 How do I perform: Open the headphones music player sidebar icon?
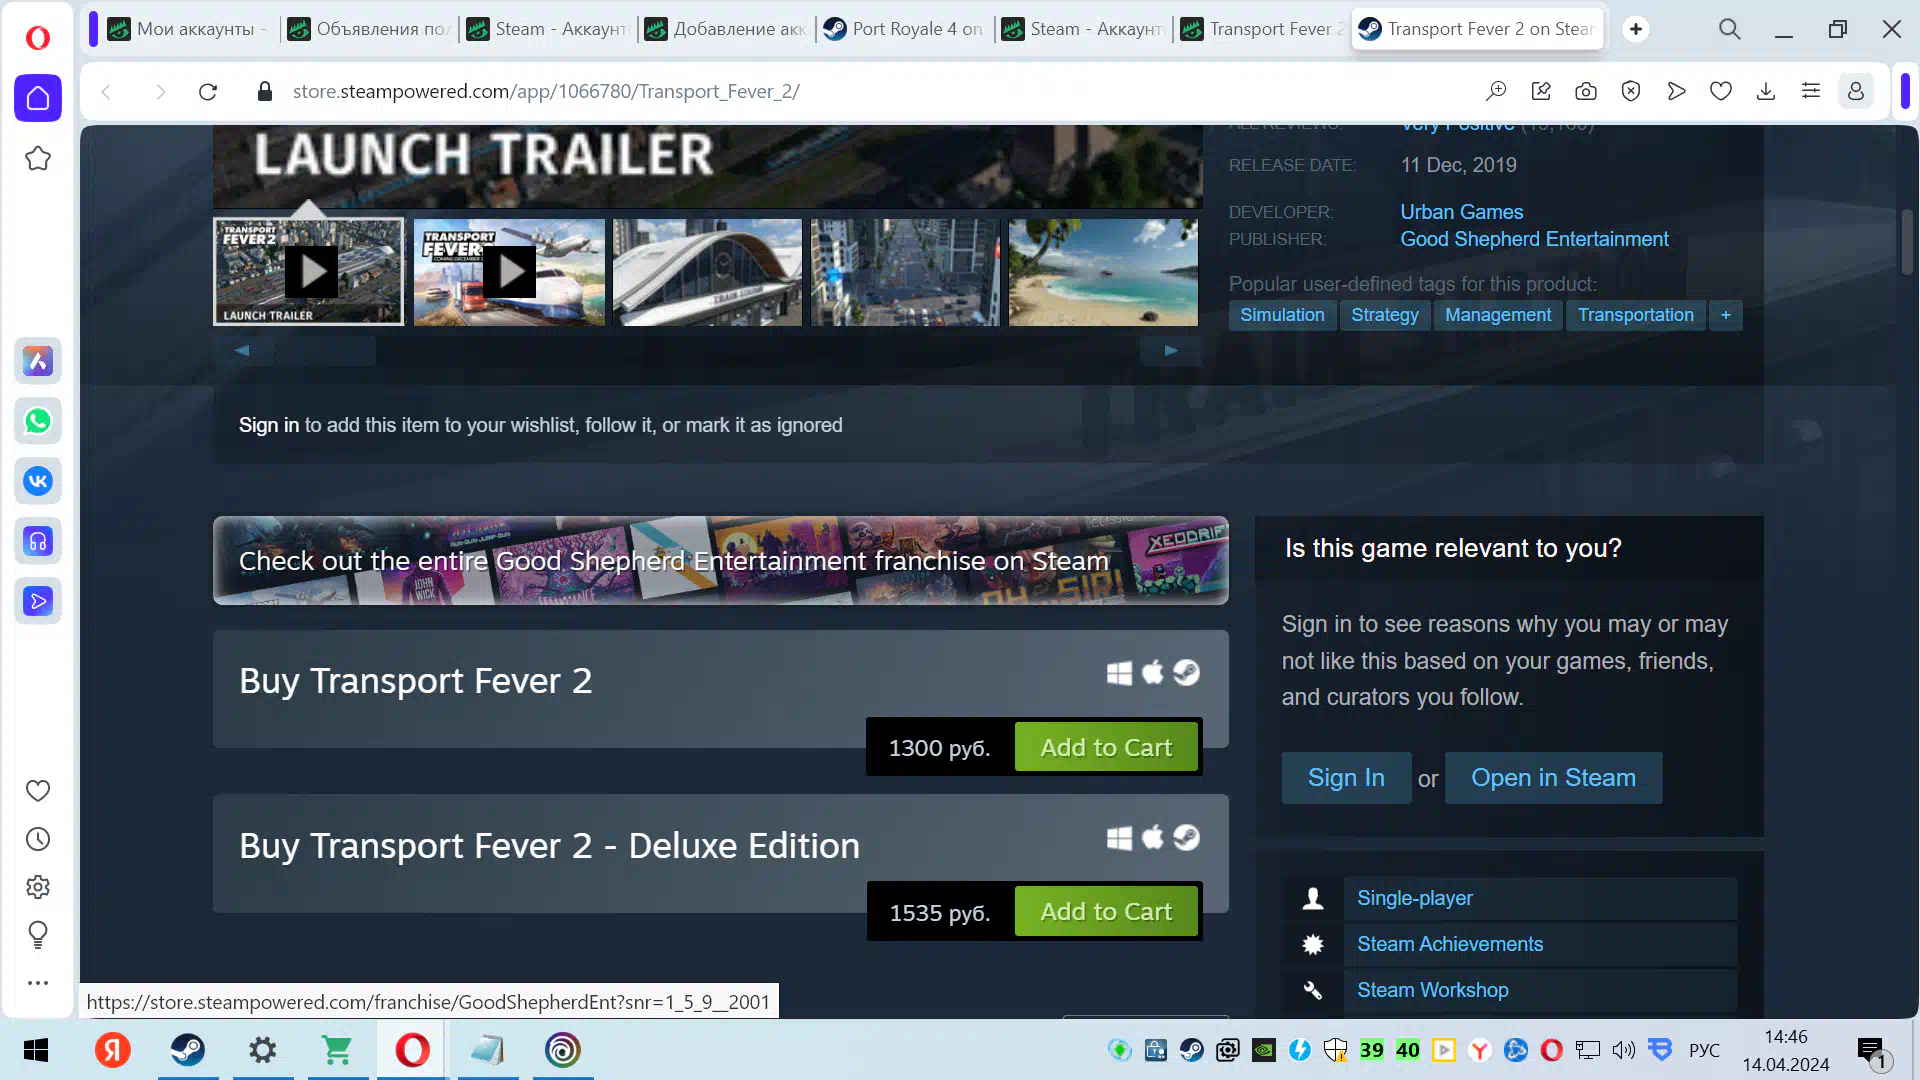click(38, 541)
